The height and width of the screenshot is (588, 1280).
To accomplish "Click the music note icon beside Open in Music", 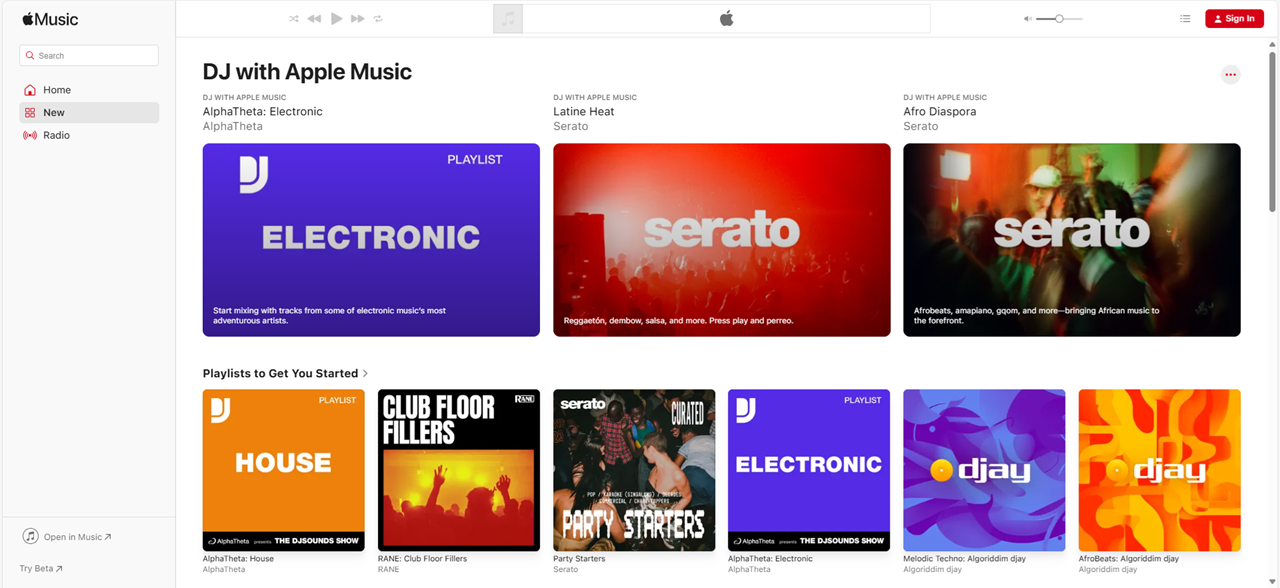I will click(x=31, y=537).
